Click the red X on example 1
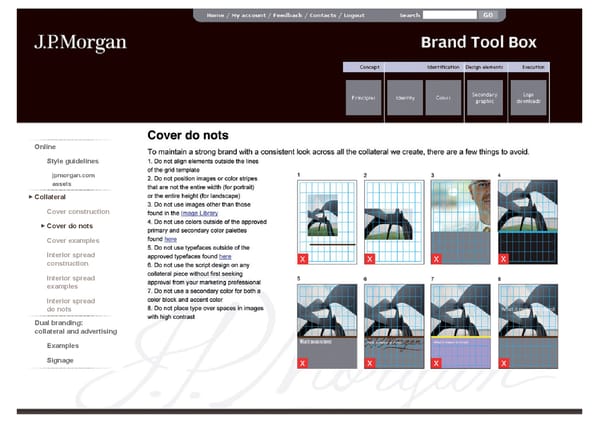600x423 pixels. (x=303, y=258)
